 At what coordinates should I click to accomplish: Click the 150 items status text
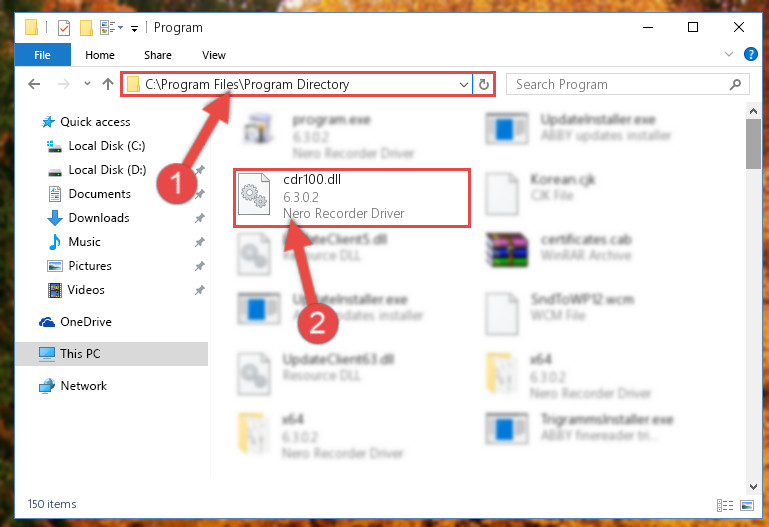[x=52, y=504]
